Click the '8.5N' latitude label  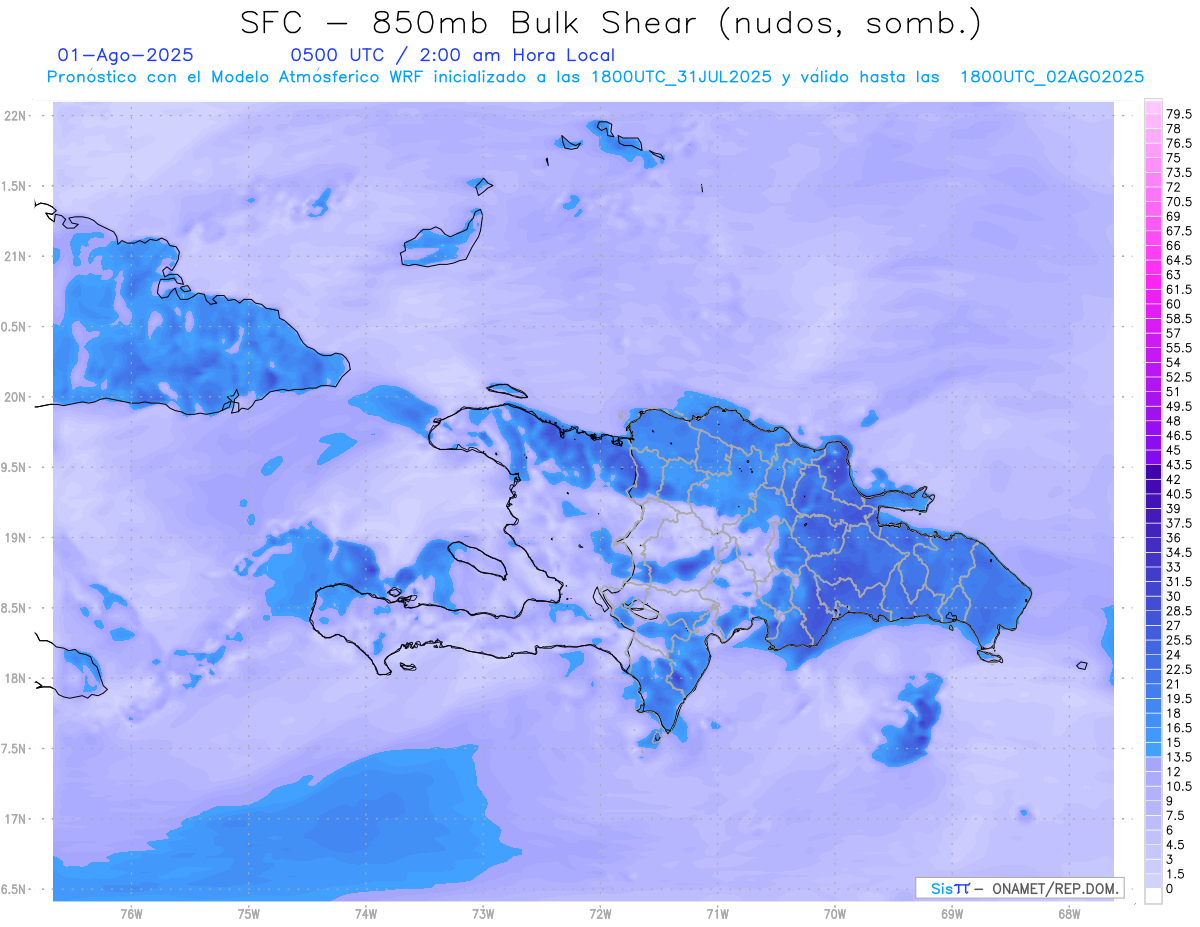(15, 608)
